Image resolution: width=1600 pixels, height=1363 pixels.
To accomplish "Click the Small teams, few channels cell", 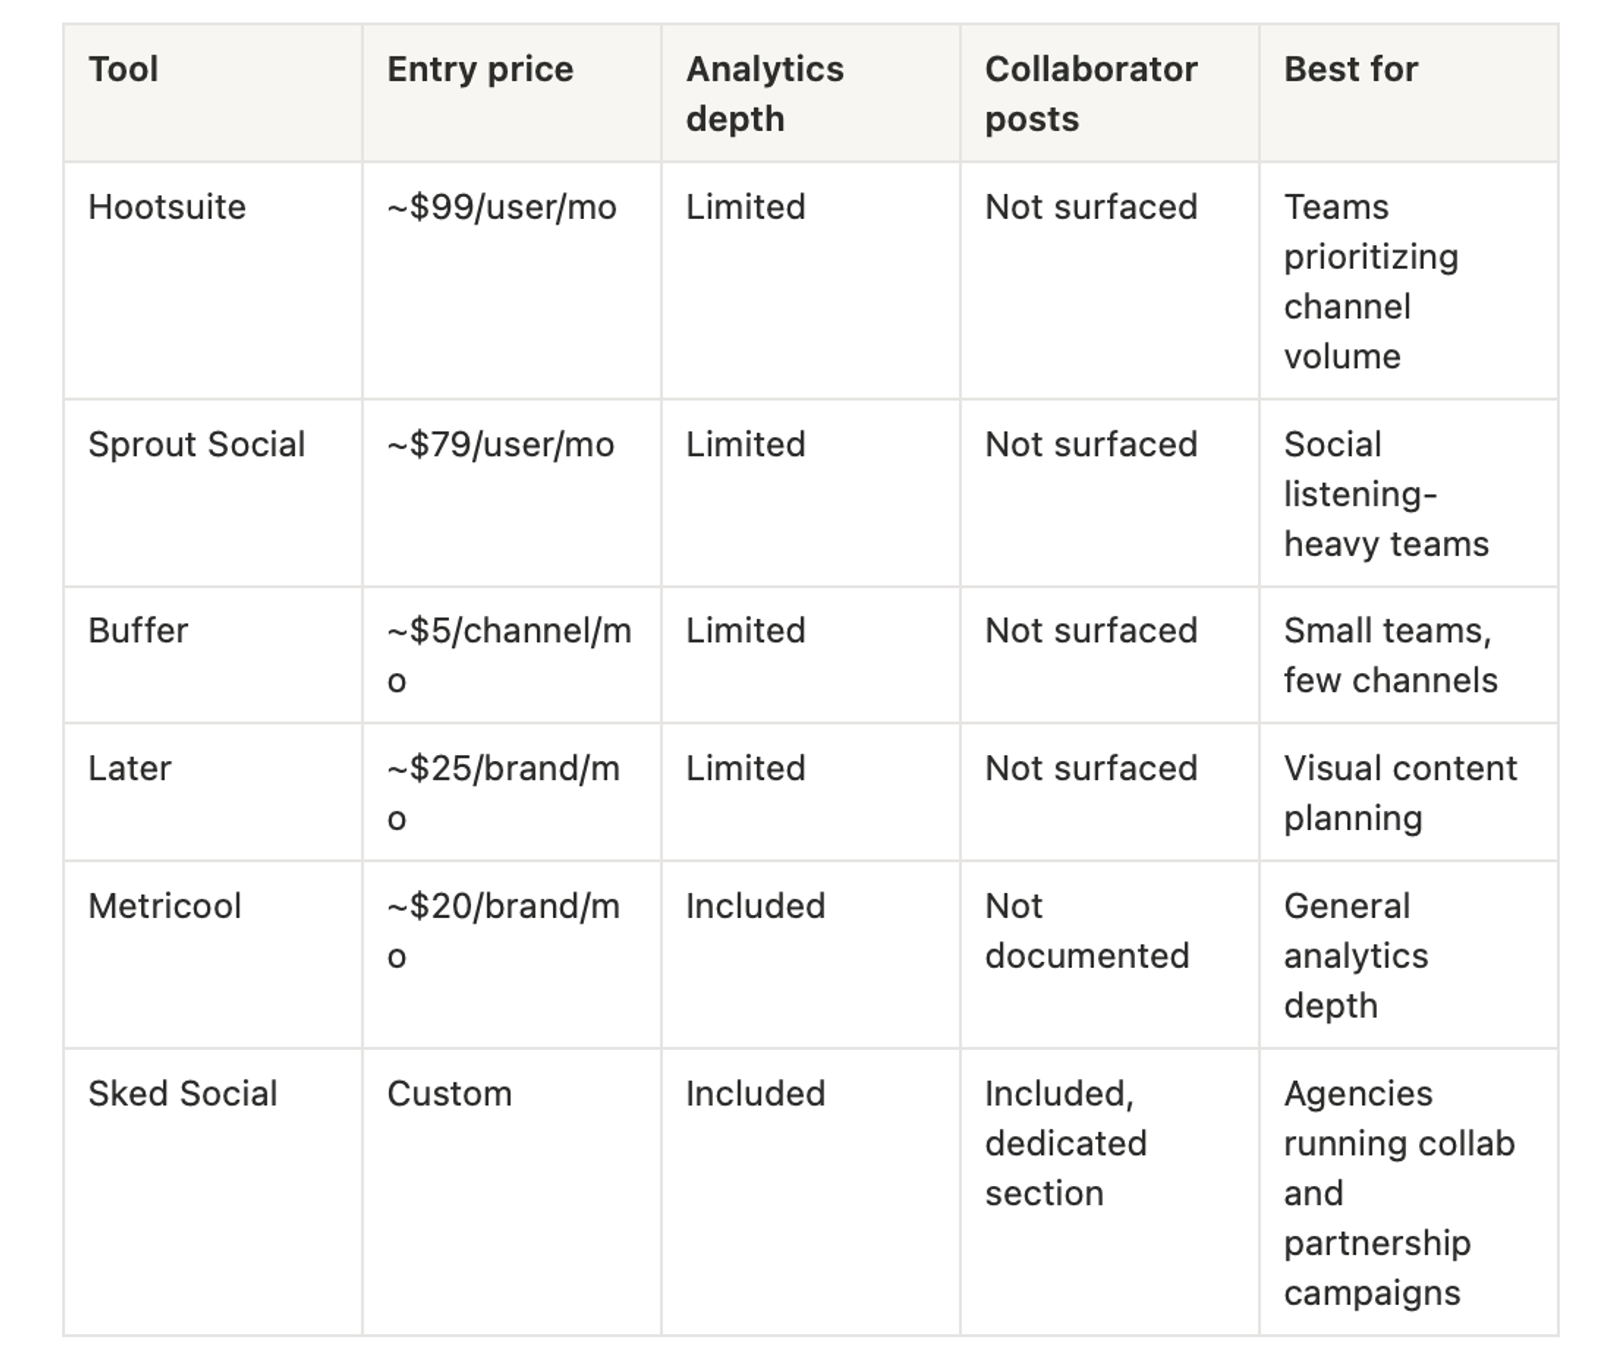I will point(1408,655).
